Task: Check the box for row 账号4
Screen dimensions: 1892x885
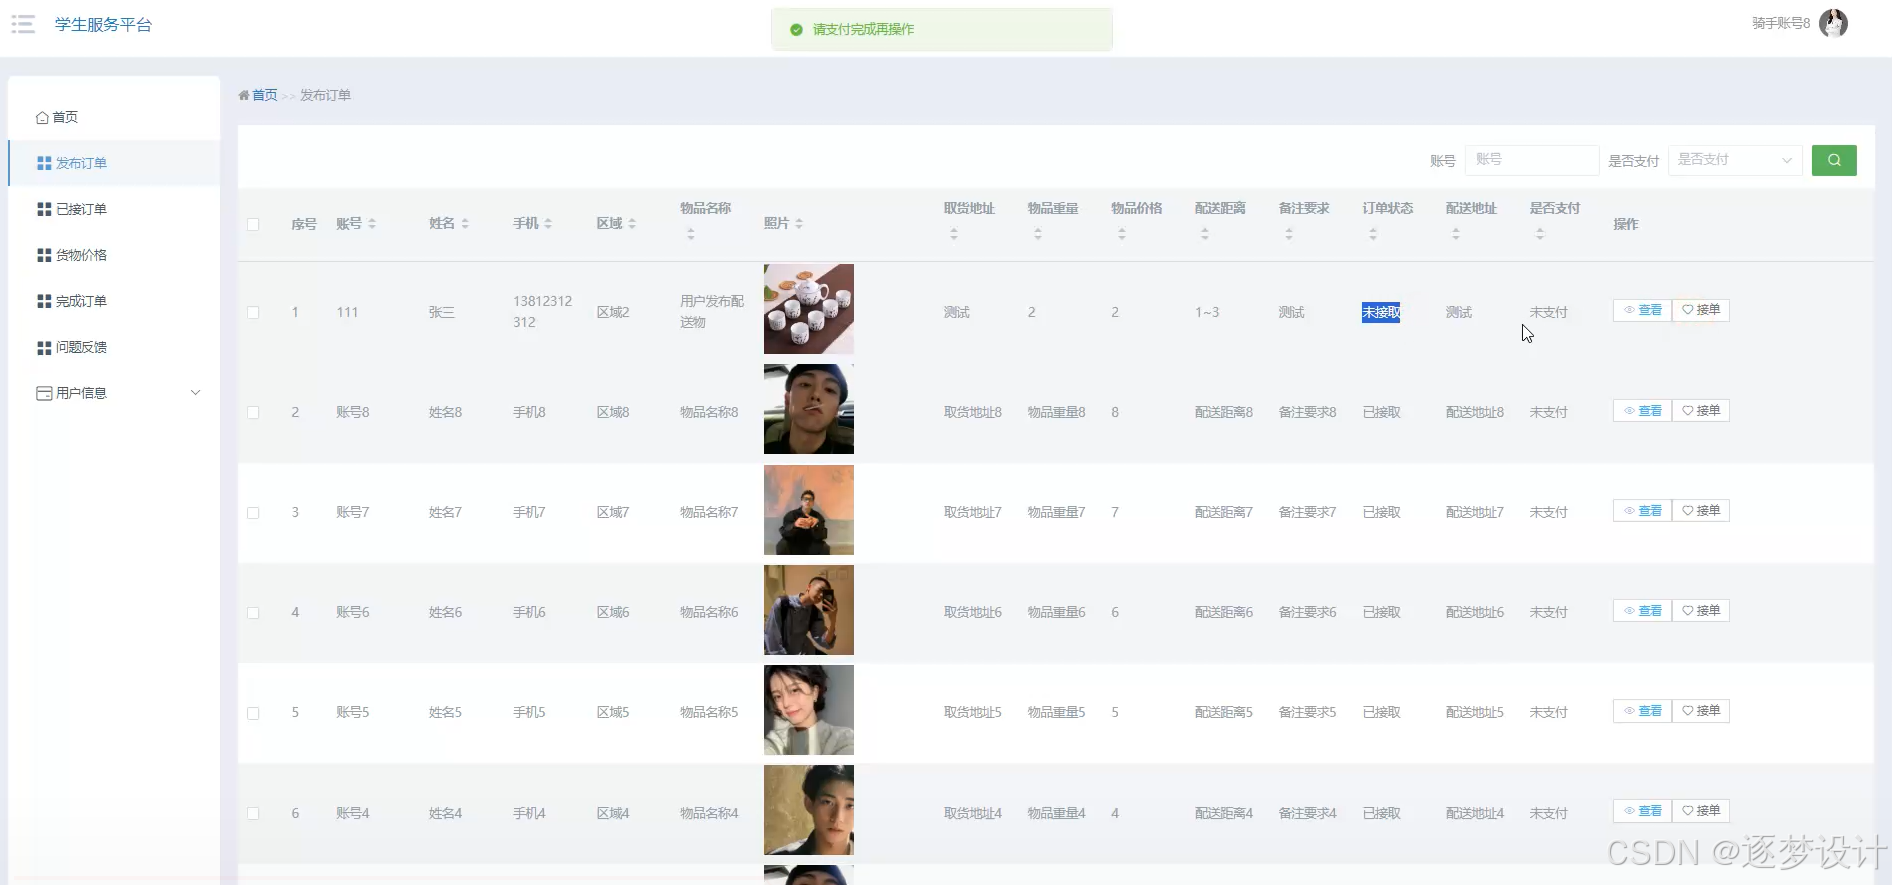Action: coord(253,813)
